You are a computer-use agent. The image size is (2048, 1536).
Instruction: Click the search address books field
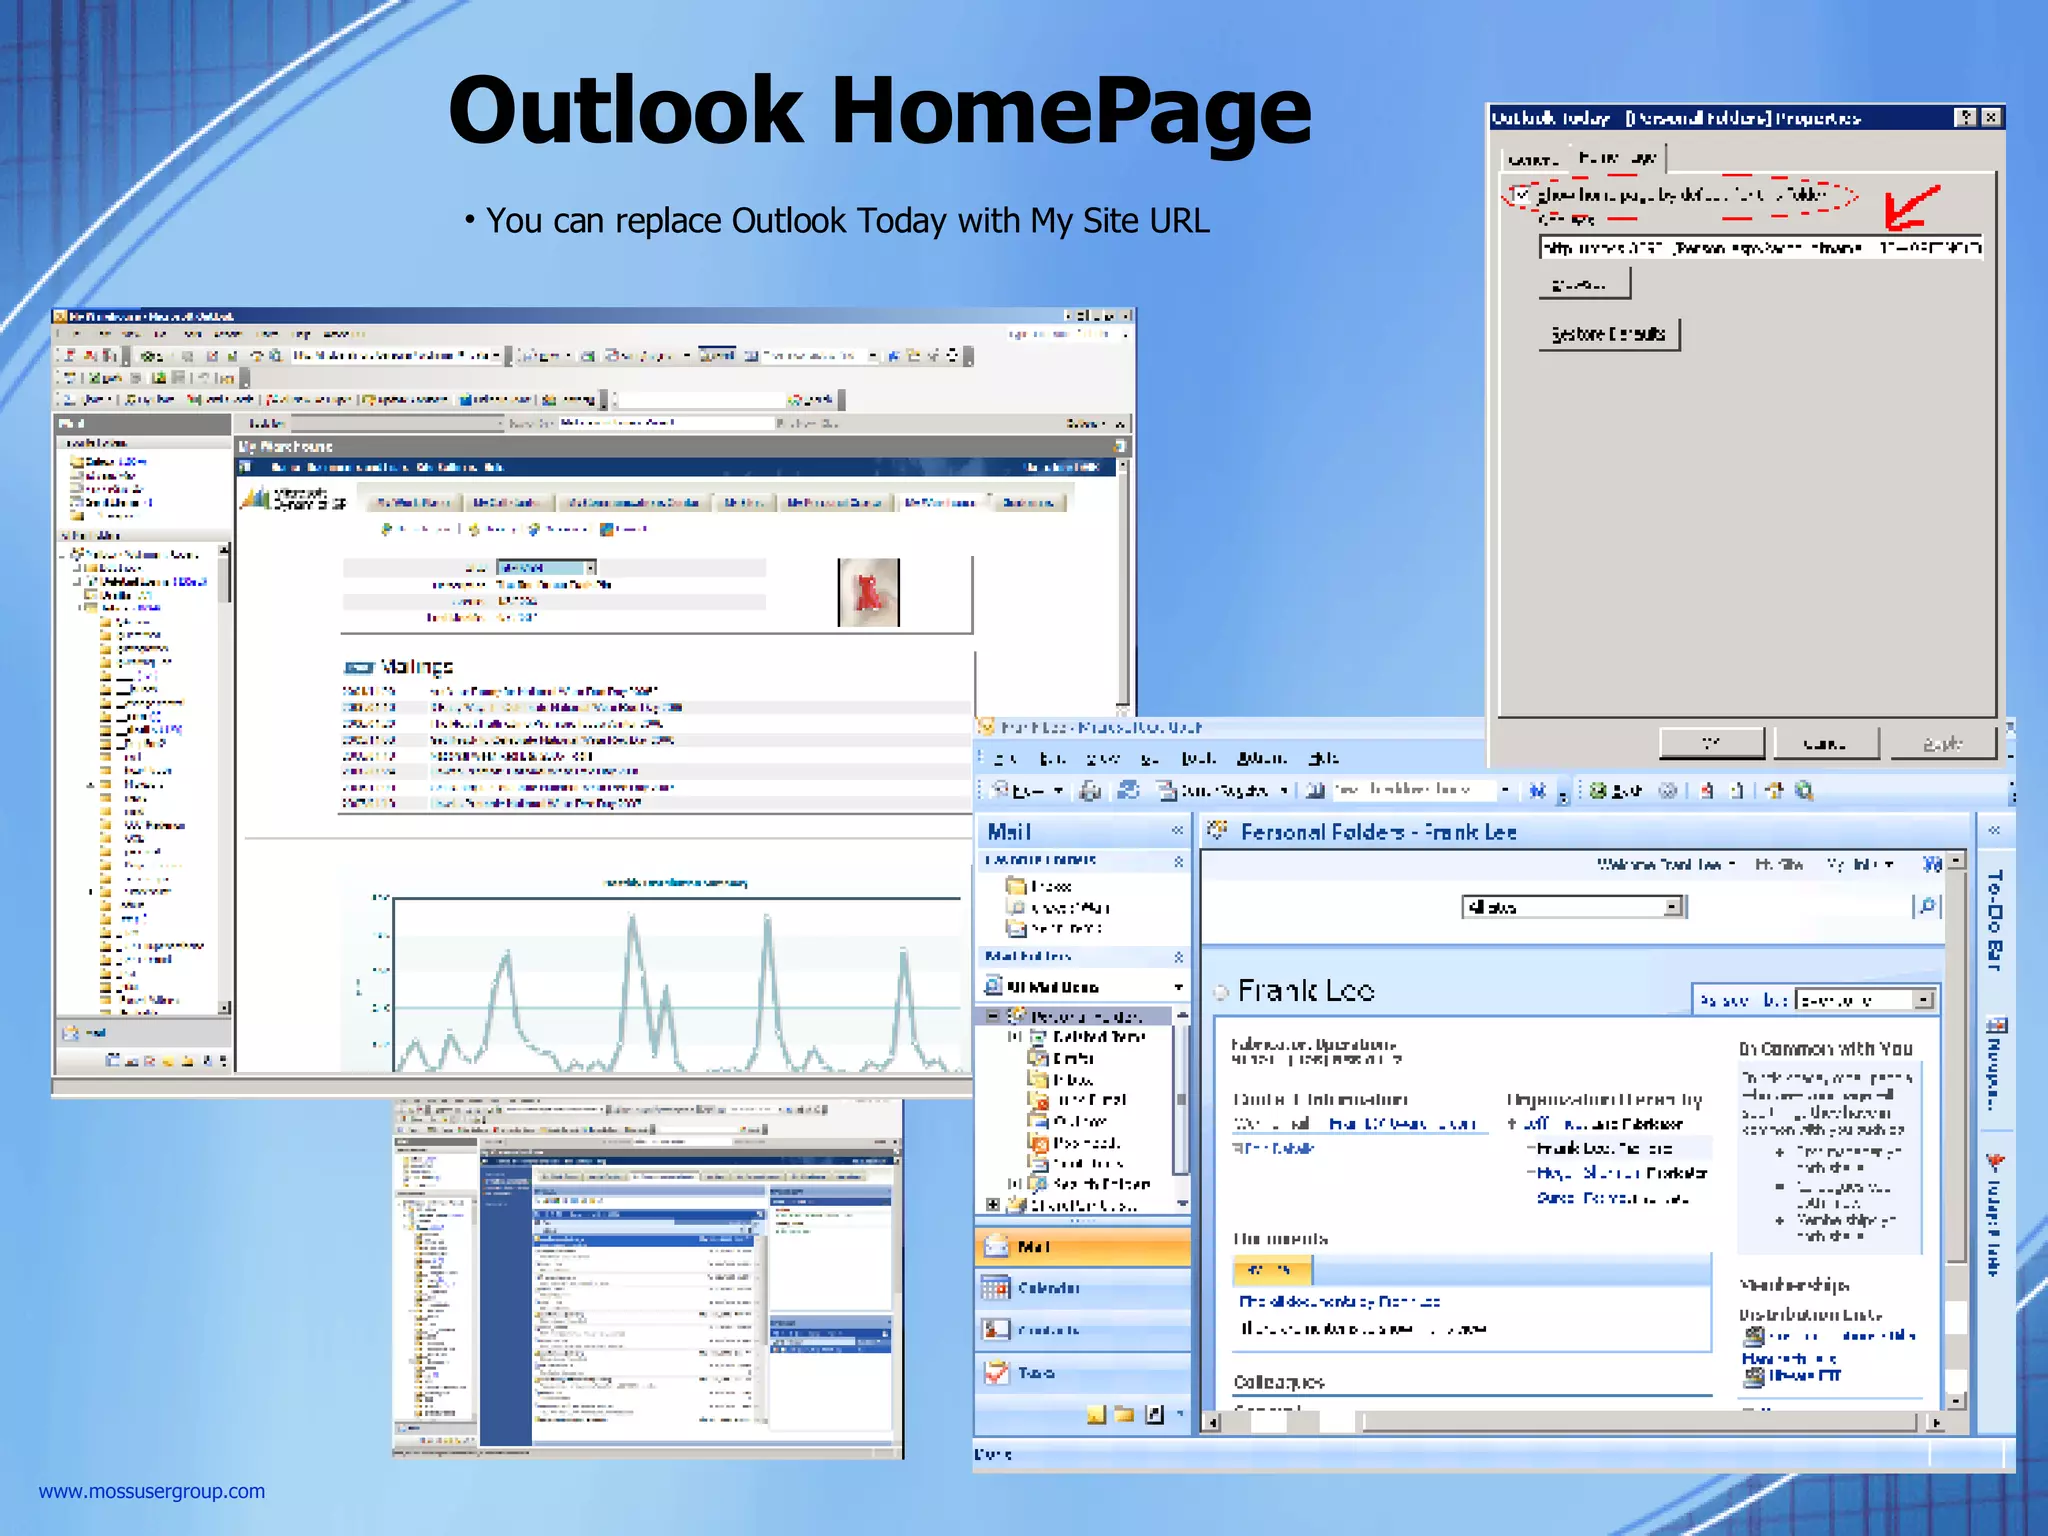pyautogui.click(x=1415, y=790)
